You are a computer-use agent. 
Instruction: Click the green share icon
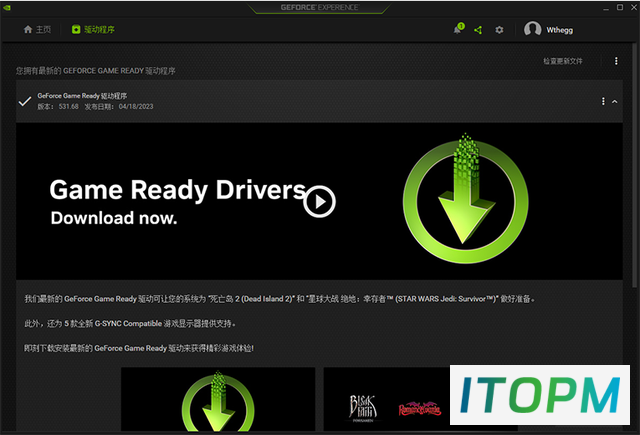pos(478,30)
